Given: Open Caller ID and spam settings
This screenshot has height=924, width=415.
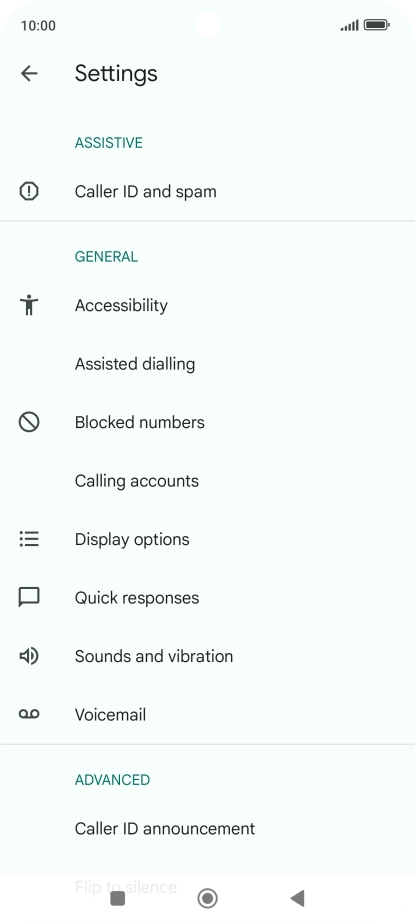Looking at the screenshot, I should (x=208, y=192).
